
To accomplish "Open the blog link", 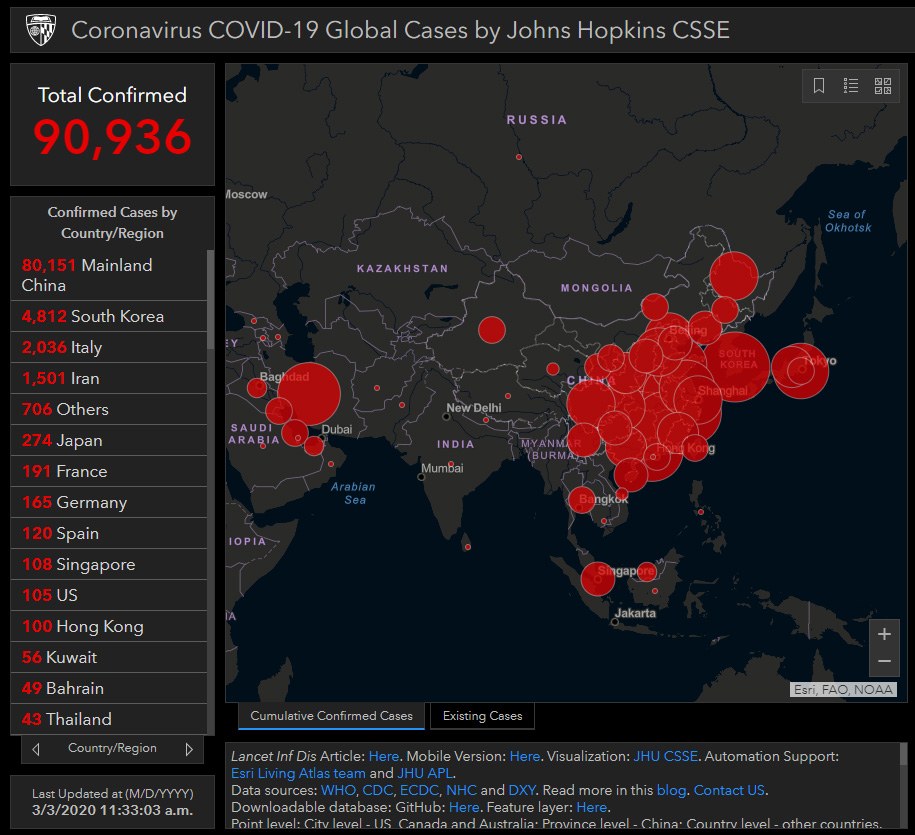I will tap(671, 790).
